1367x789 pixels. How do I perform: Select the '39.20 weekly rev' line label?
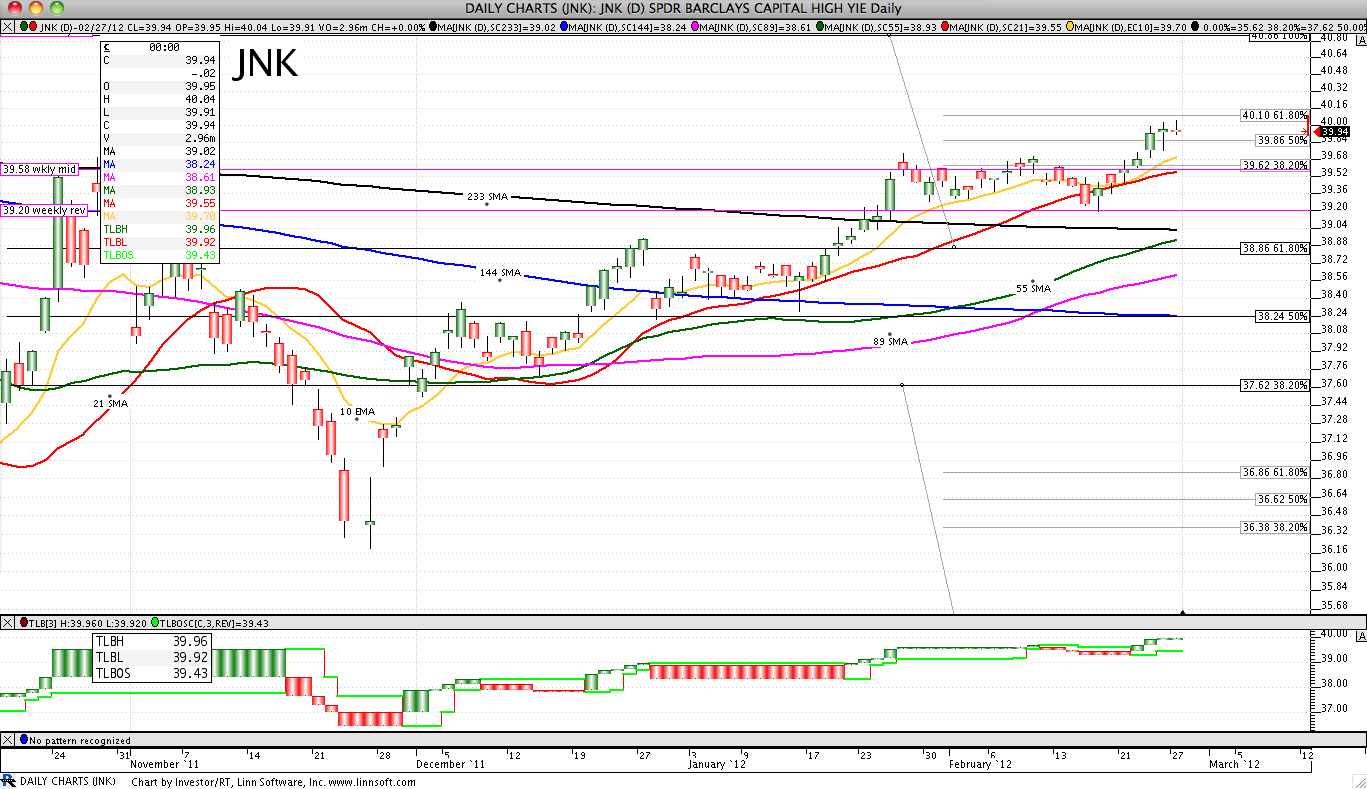point(44,210)
